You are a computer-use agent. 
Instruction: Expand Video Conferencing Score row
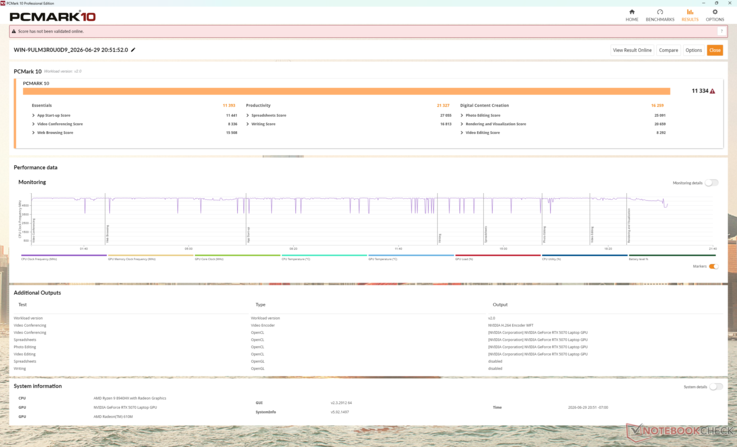point(33,124)
